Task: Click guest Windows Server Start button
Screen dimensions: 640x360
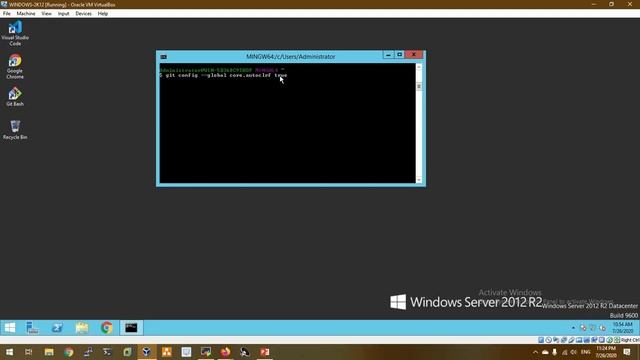Action: point(10,328)
